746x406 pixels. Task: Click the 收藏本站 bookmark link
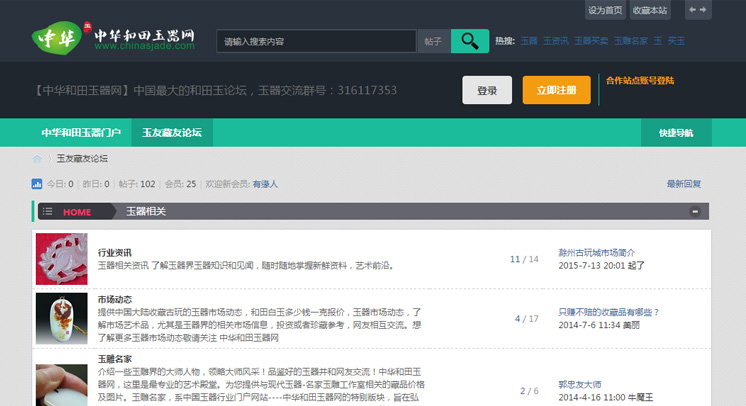[x=650, y=10]
